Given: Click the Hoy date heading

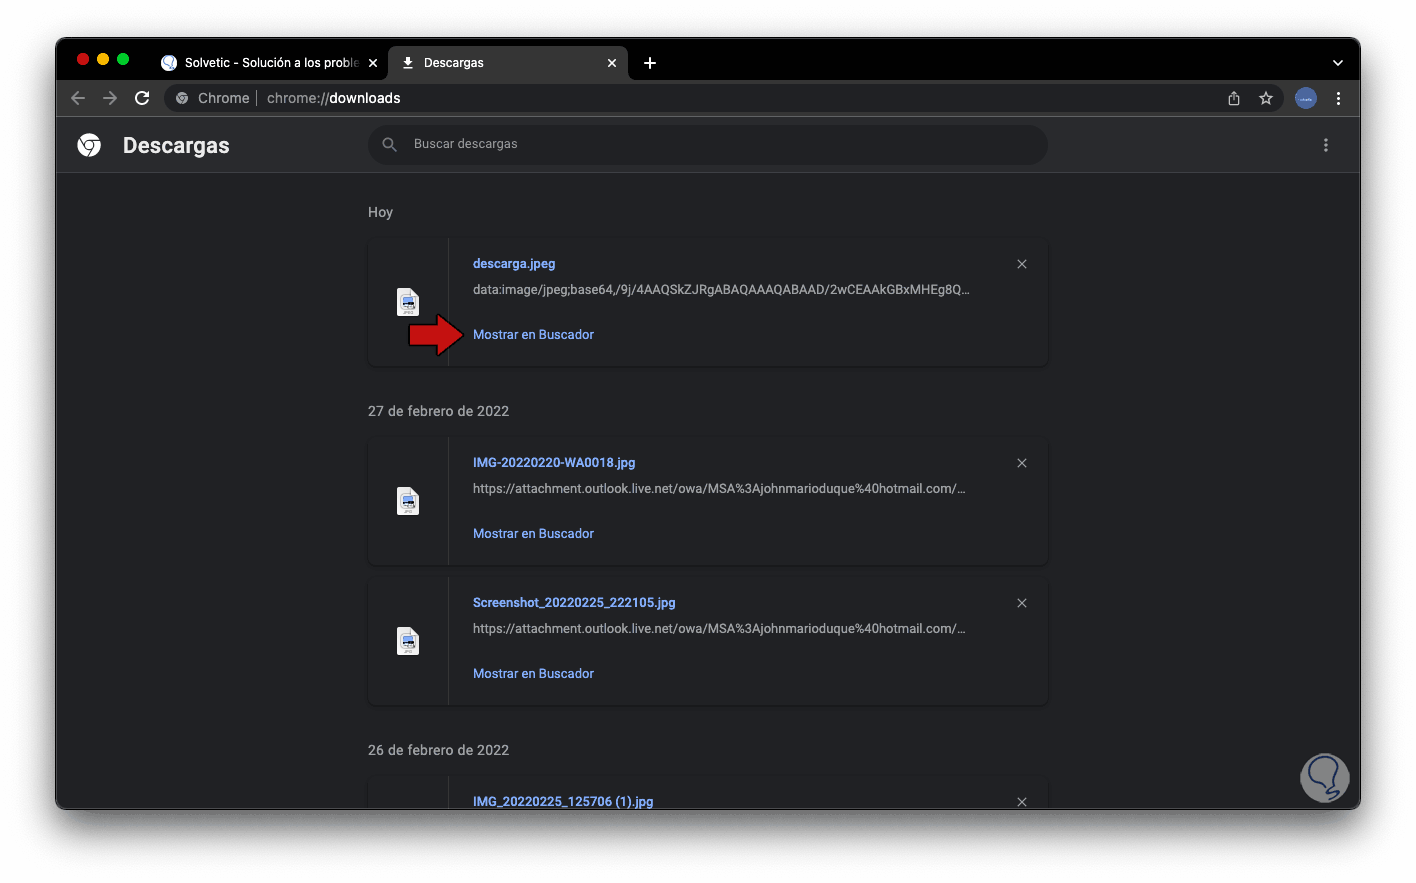Looking at the screenshot, I should (x=380, y=212).
